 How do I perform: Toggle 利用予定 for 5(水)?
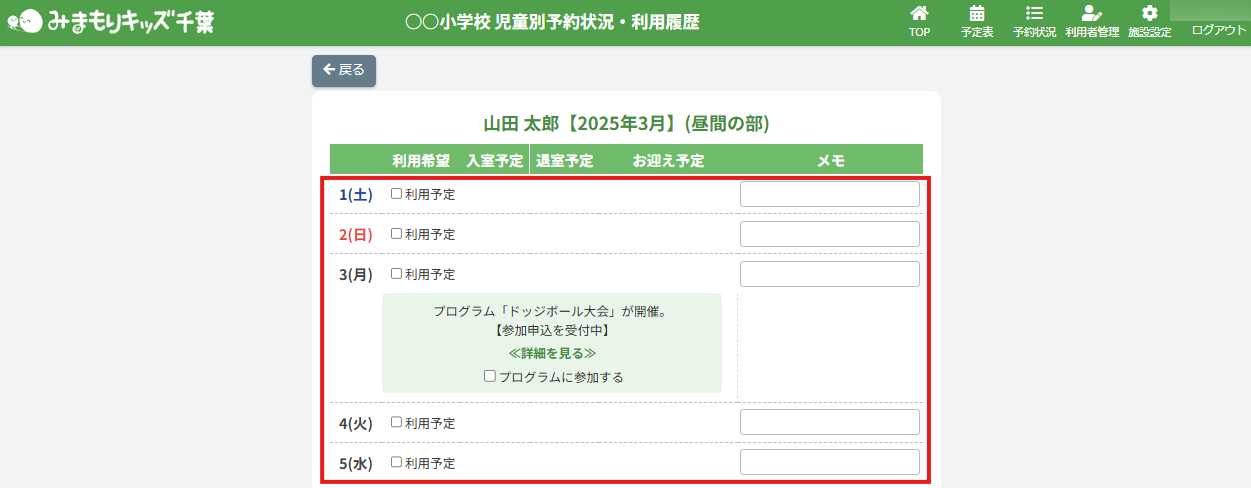[x=397, y=462]
